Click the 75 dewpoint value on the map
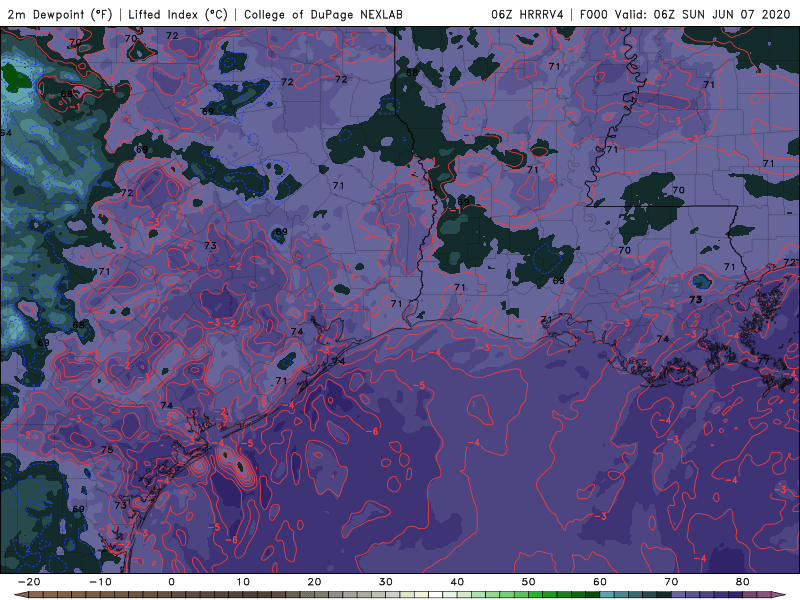 pyautogui.click(x=107, y=450)
